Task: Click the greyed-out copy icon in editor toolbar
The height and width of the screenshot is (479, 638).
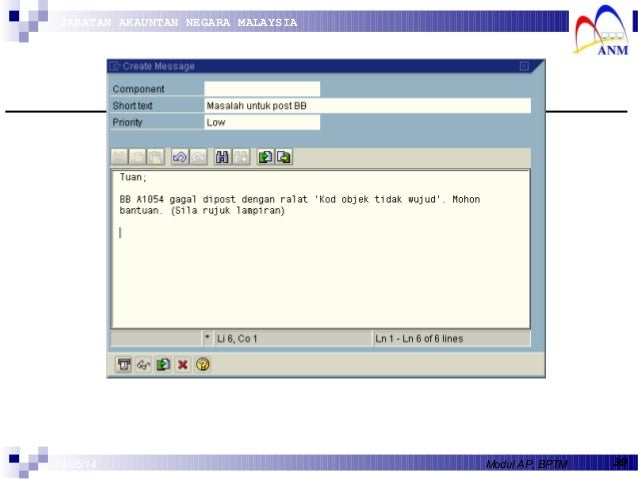Action: [x=138, y=157]
